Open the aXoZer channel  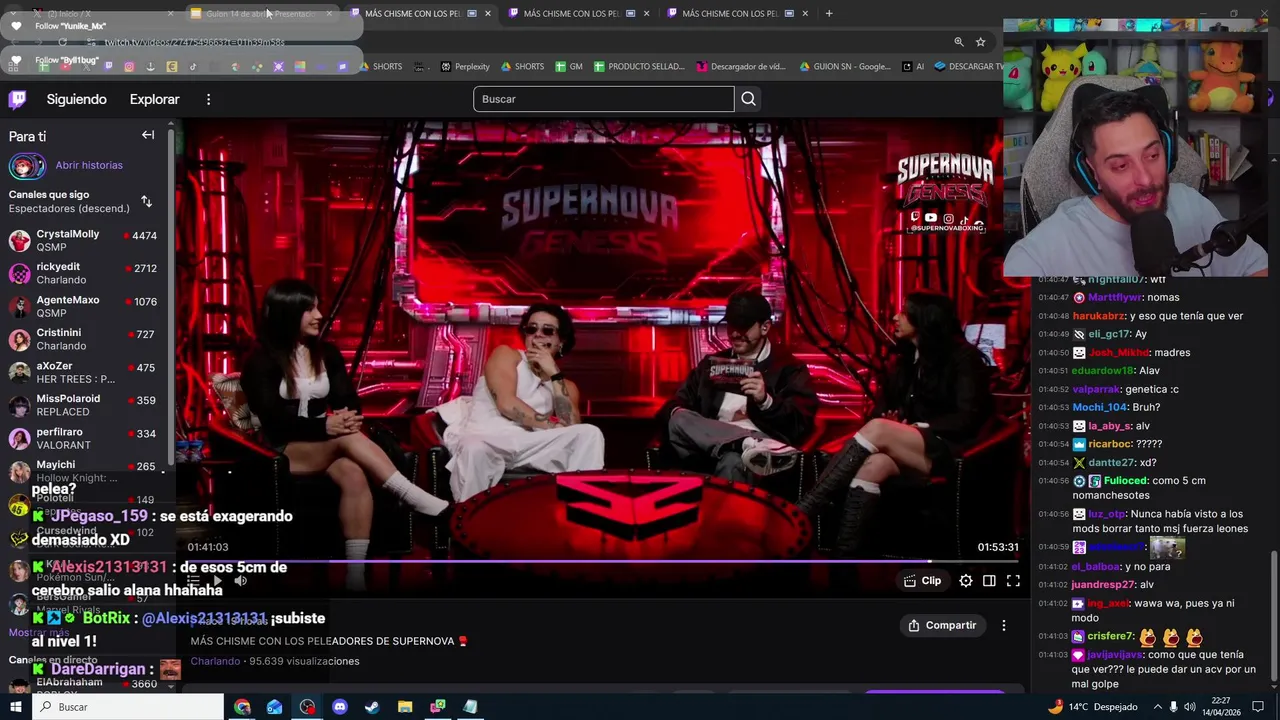click(x=85, y=372)
